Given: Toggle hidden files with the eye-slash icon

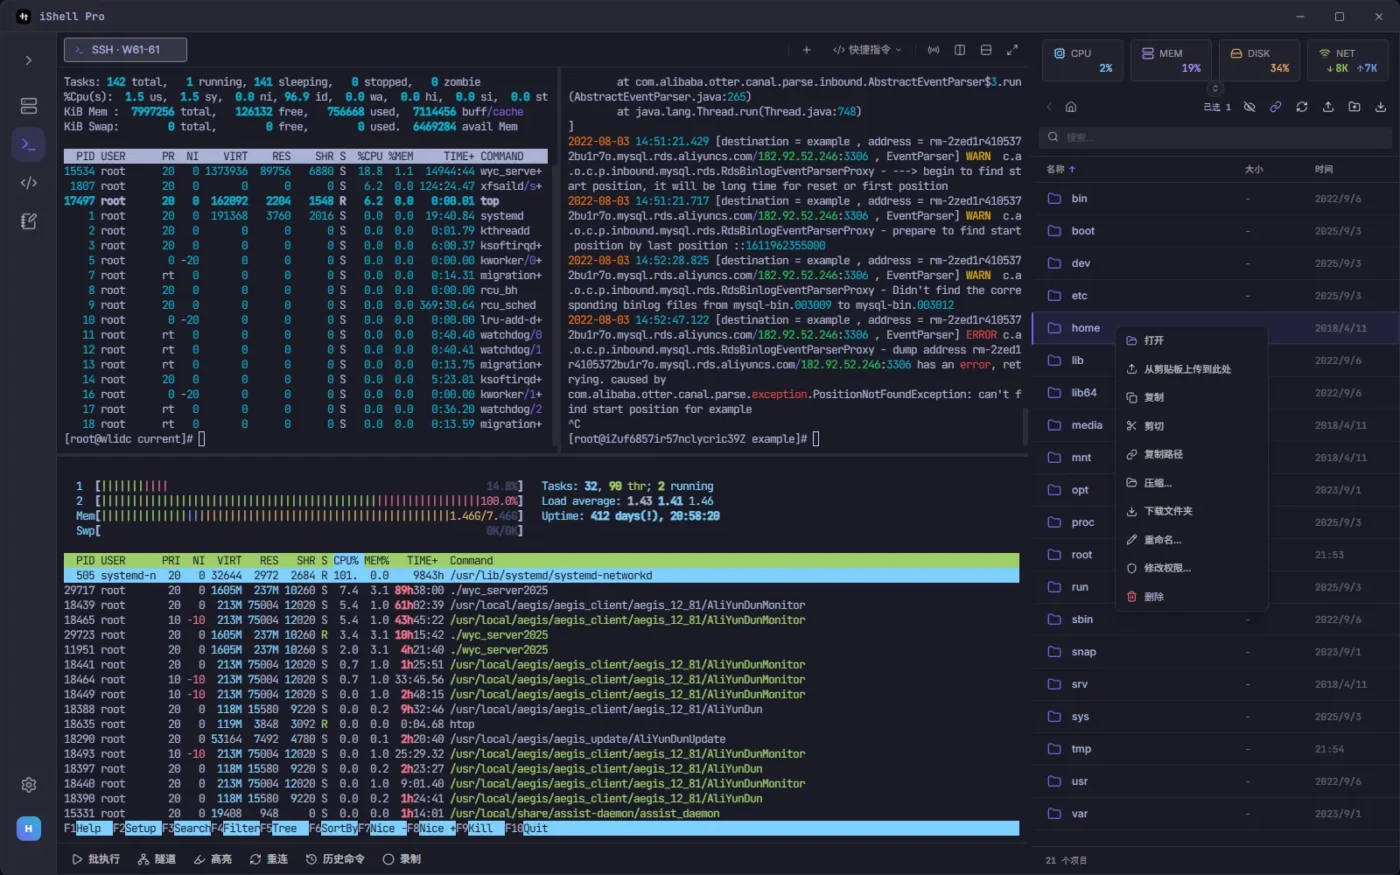Looking at the screenshot, I should click(x=1249, y=107).
